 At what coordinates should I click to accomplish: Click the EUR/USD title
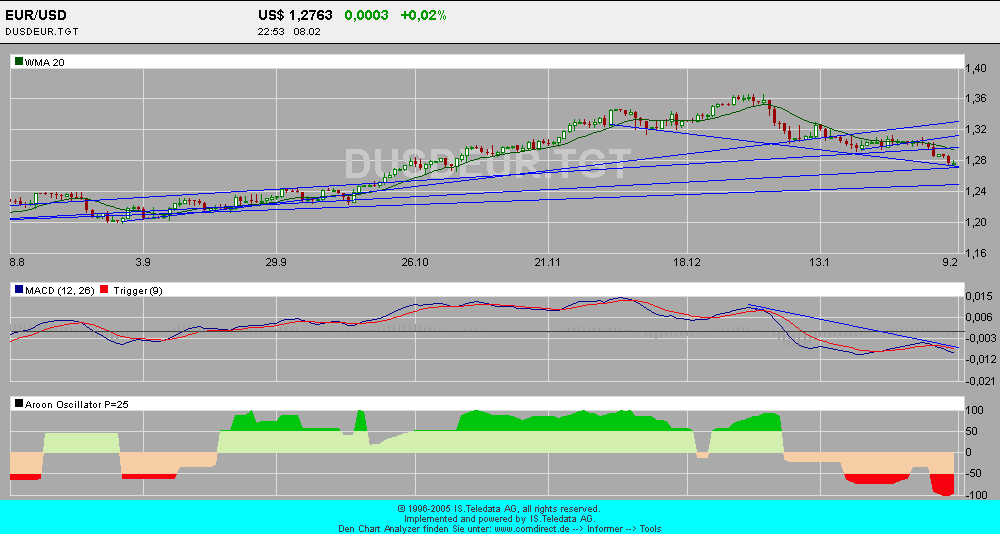pyautogui.click(x=36, y=15)
